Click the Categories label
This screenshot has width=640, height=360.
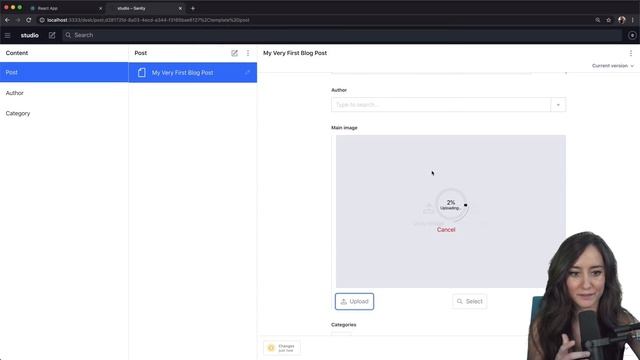[344, 325]
